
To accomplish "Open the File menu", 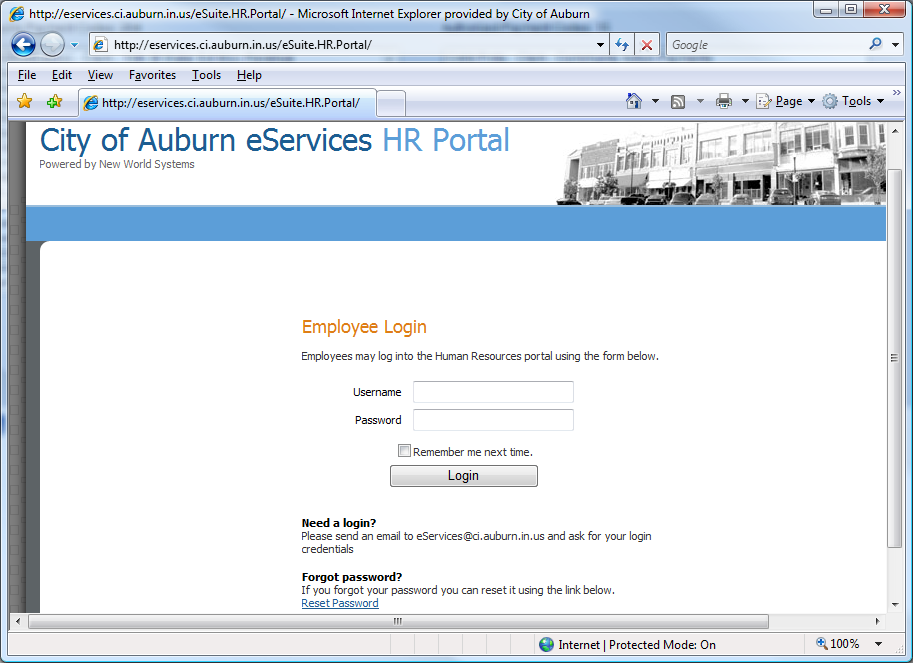I will [27, 75].
